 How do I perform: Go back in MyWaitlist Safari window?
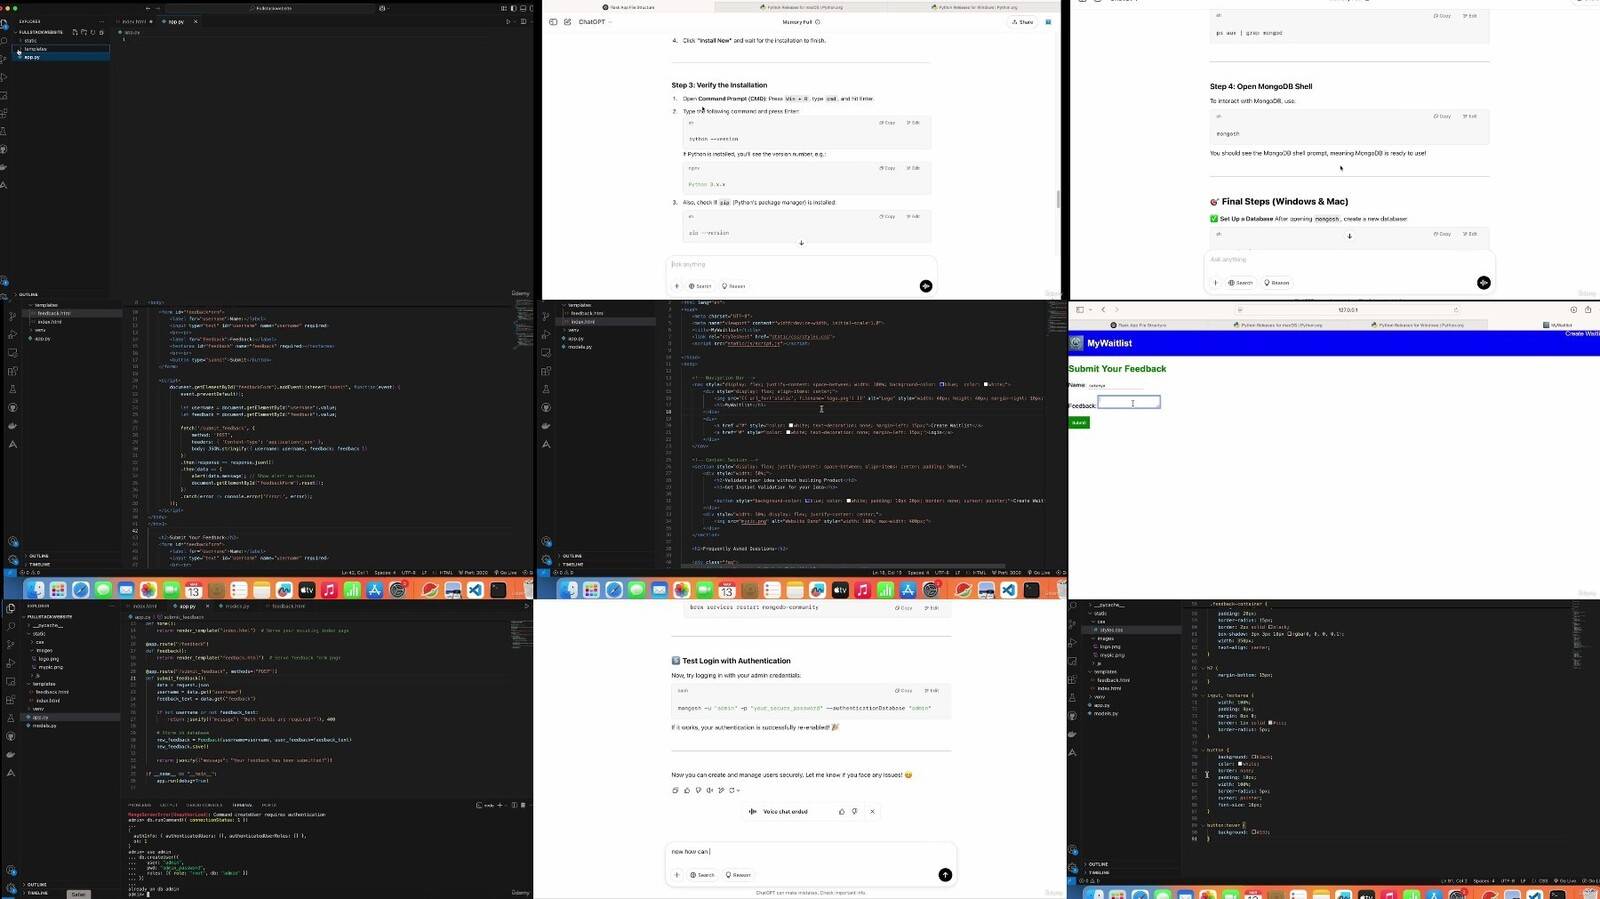[1104, 310]
